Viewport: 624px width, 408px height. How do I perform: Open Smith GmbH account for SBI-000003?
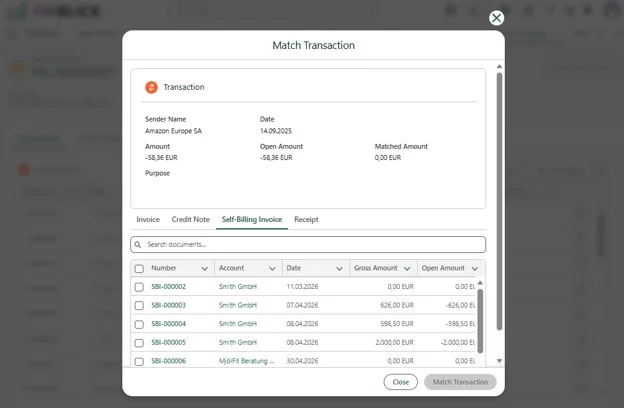pos(238,305)
